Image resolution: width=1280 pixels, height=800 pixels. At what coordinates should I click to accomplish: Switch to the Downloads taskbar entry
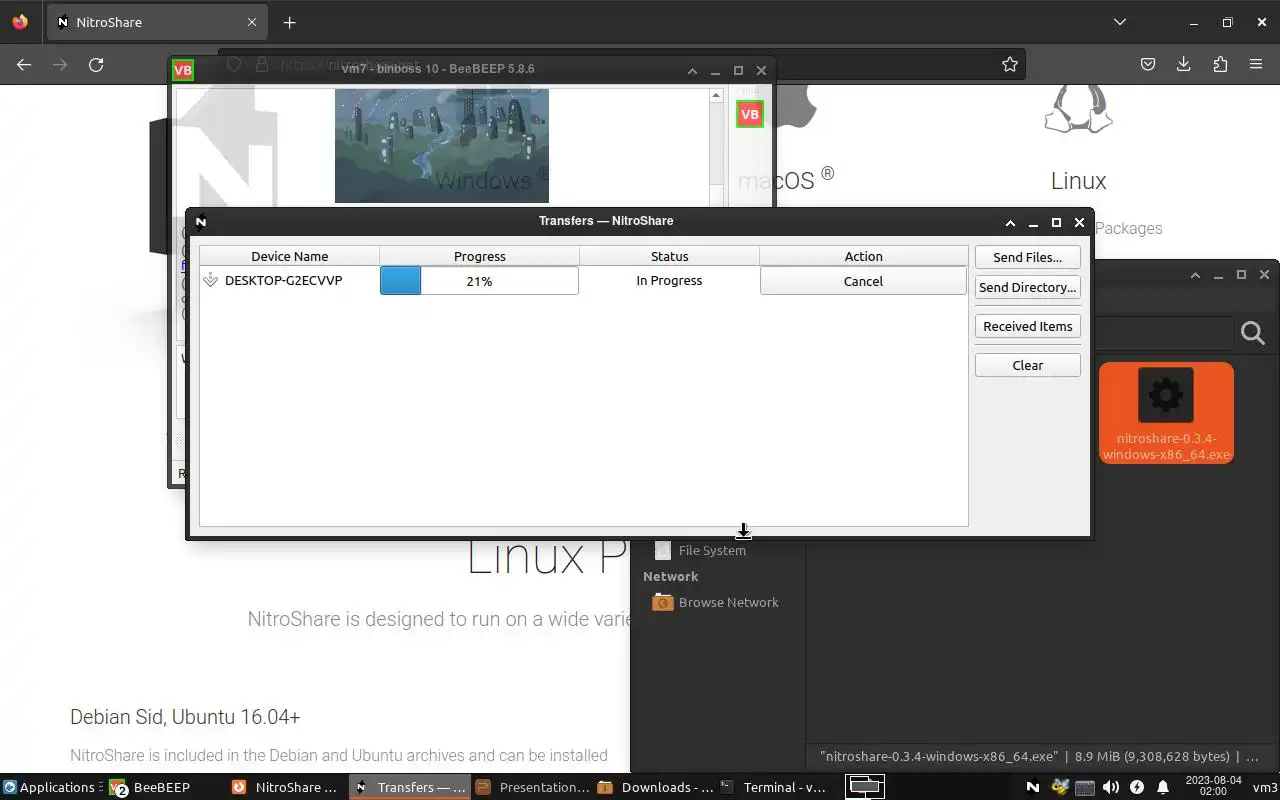click(x=655, y=787)
